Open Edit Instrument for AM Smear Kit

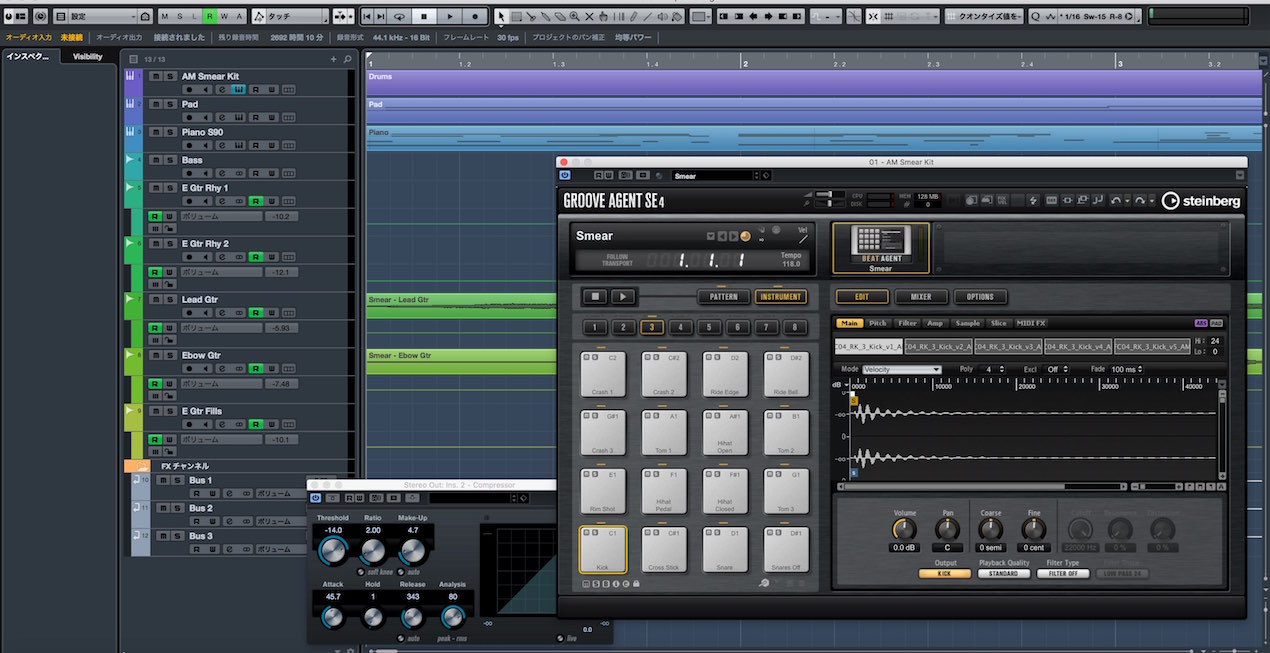pyautogui.click(x=239, y=90)
